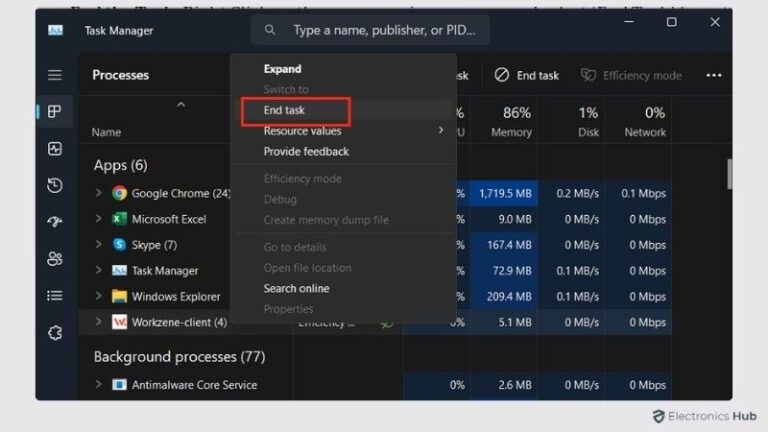768x432 pixels.
Task: Expand the Task Manager process group
Action: click(98, 270)
